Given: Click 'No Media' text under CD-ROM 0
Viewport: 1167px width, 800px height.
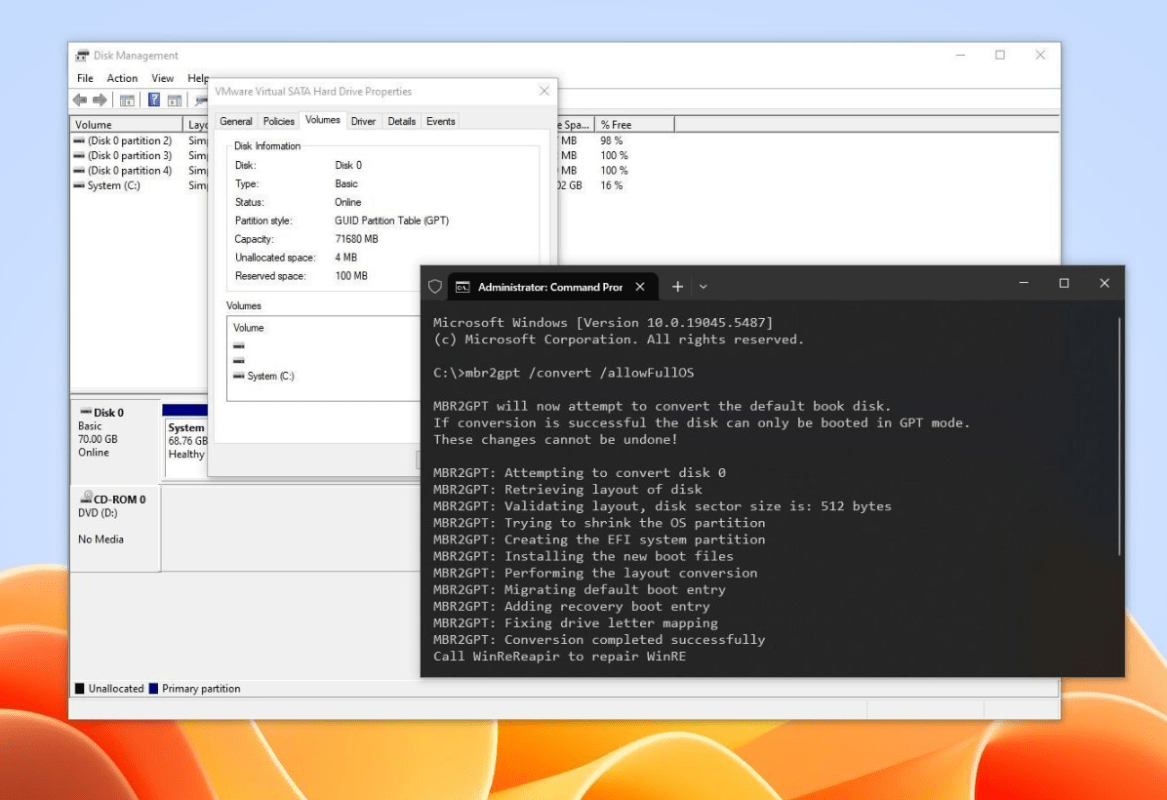Looking at the screenshot, I should point(100,539).
